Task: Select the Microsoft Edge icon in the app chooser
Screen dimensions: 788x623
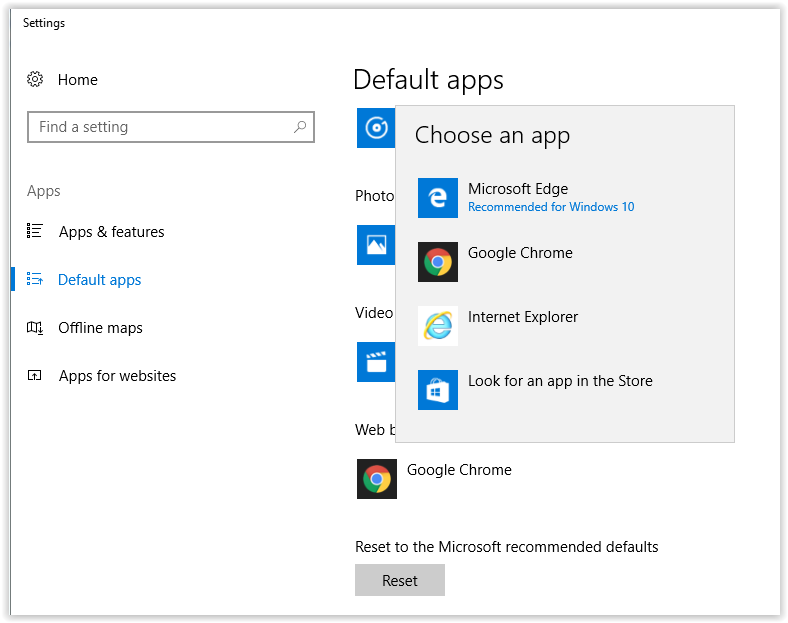Action: (438, 198)
